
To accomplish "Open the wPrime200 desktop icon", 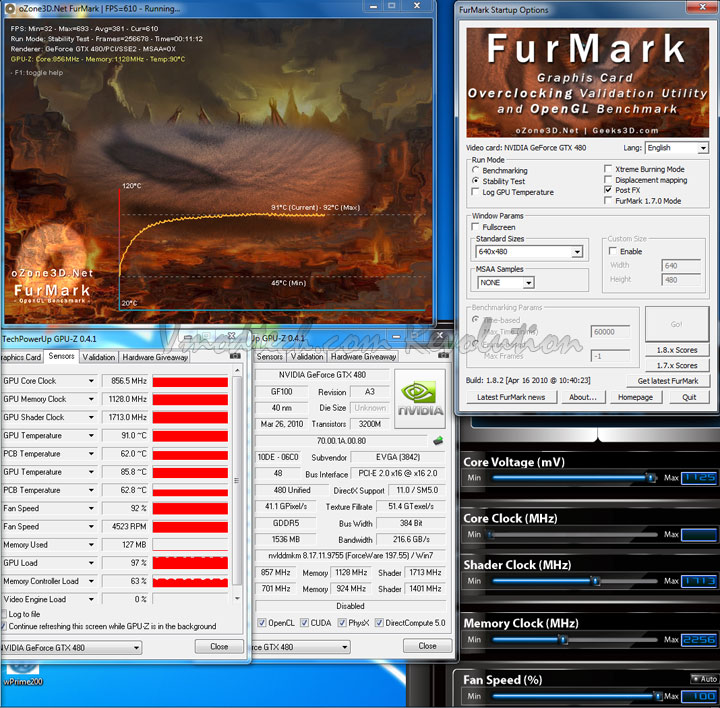I will [22, 675].
